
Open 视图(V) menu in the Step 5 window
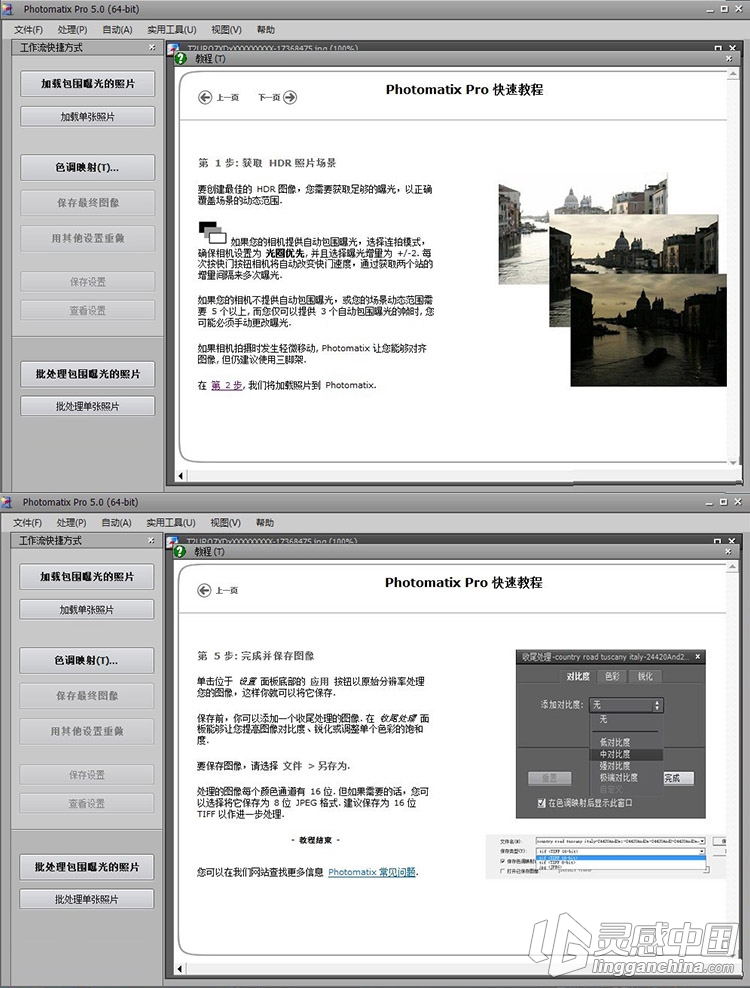click(x=226, y=522)
